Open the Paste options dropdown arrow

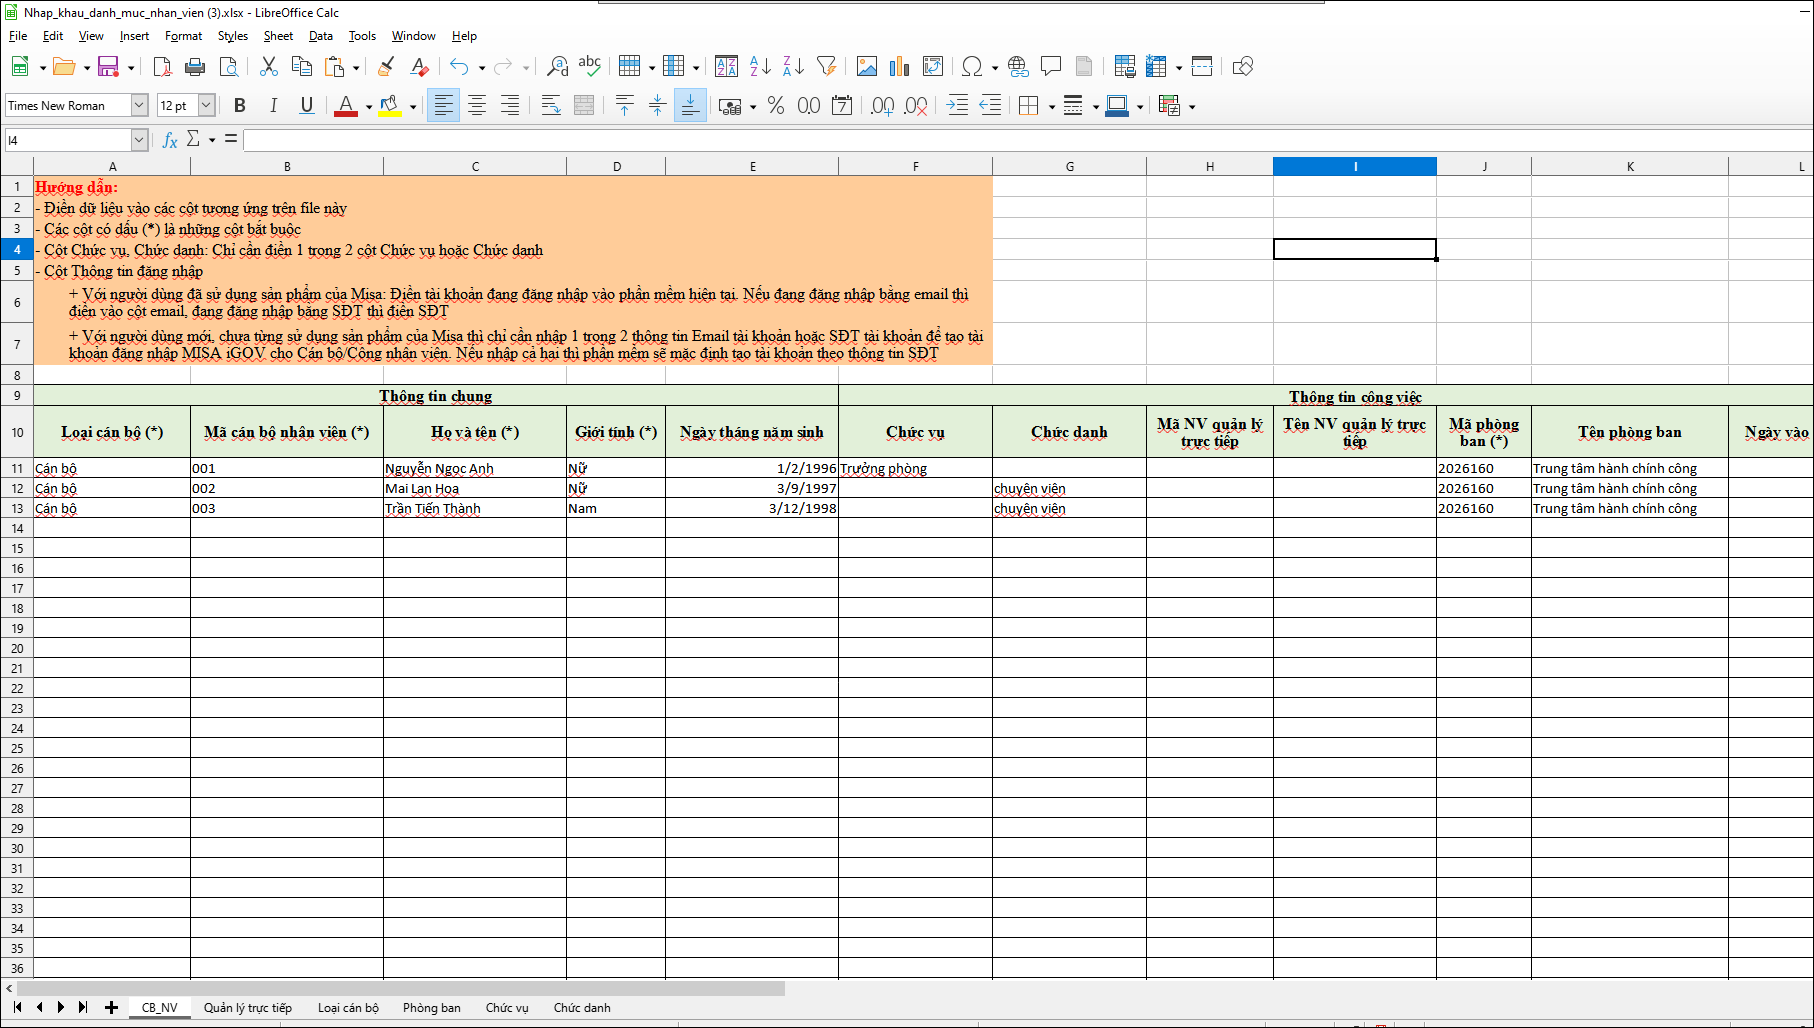356,68
